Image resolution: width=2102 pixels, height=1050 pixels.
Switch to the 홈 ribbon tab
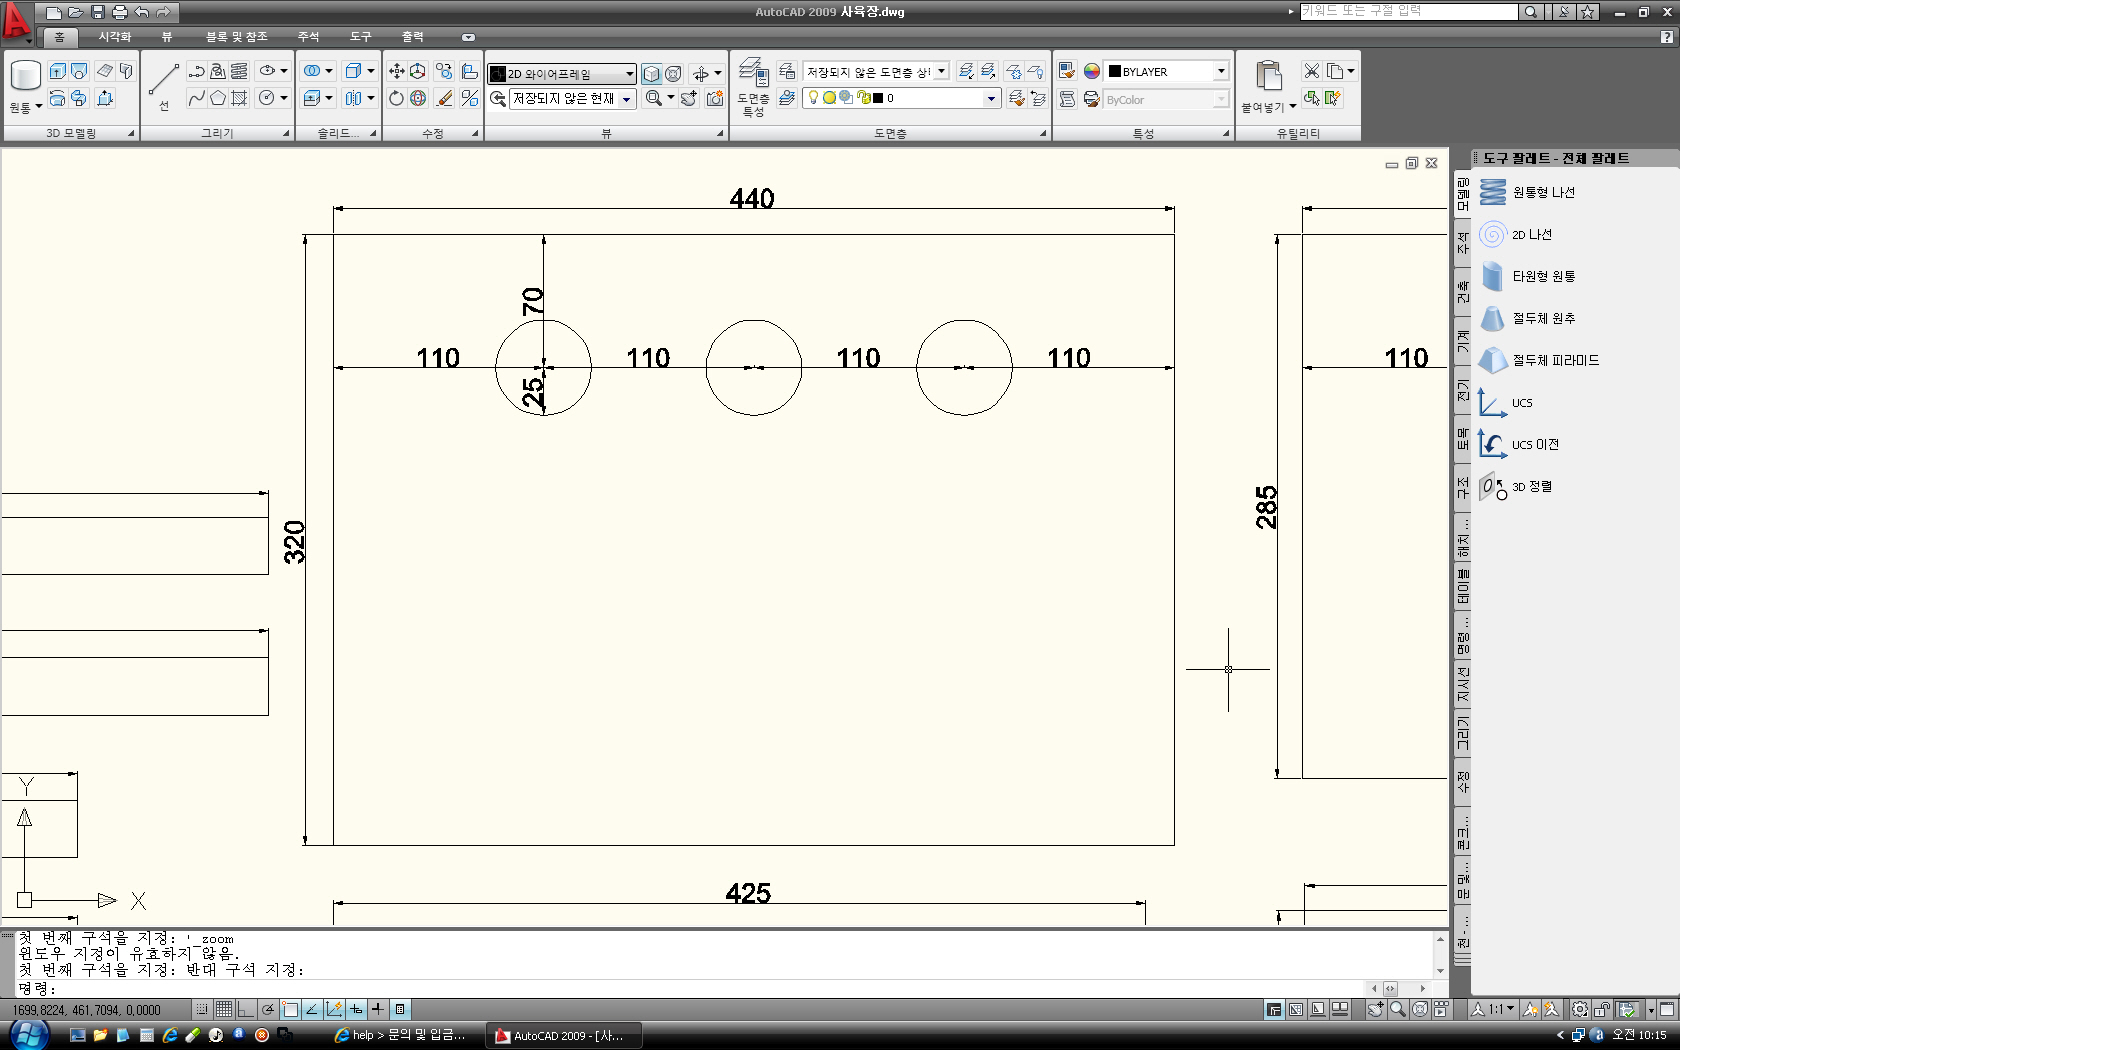[x=60, y=37]
